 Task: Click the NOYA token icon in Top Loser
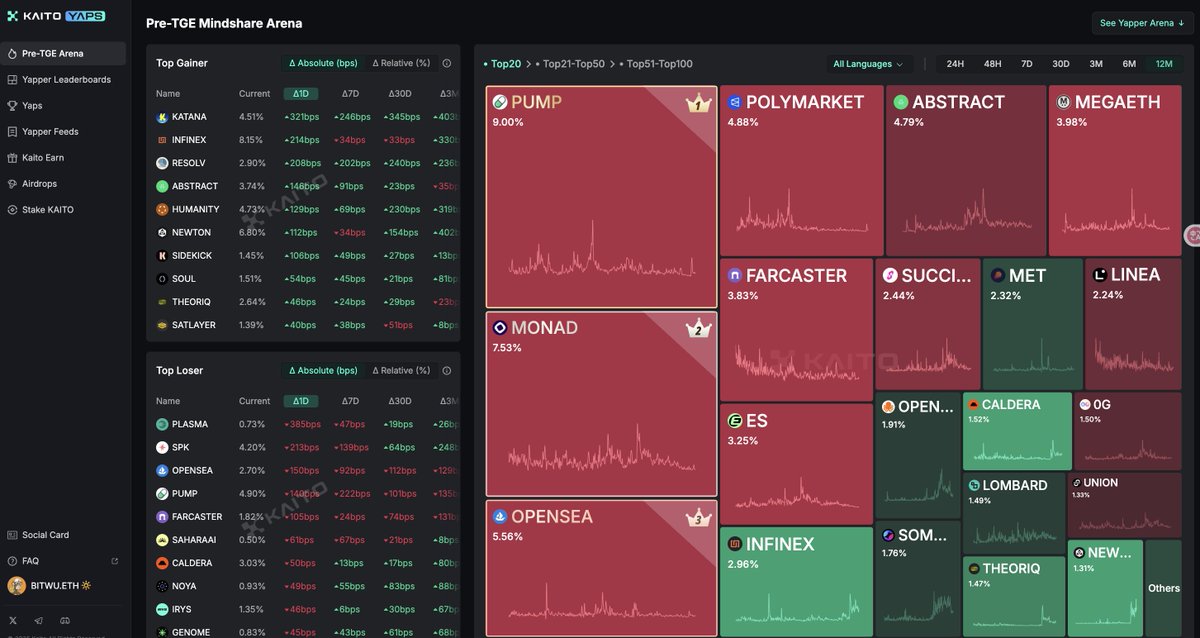[x=162, y=586]
